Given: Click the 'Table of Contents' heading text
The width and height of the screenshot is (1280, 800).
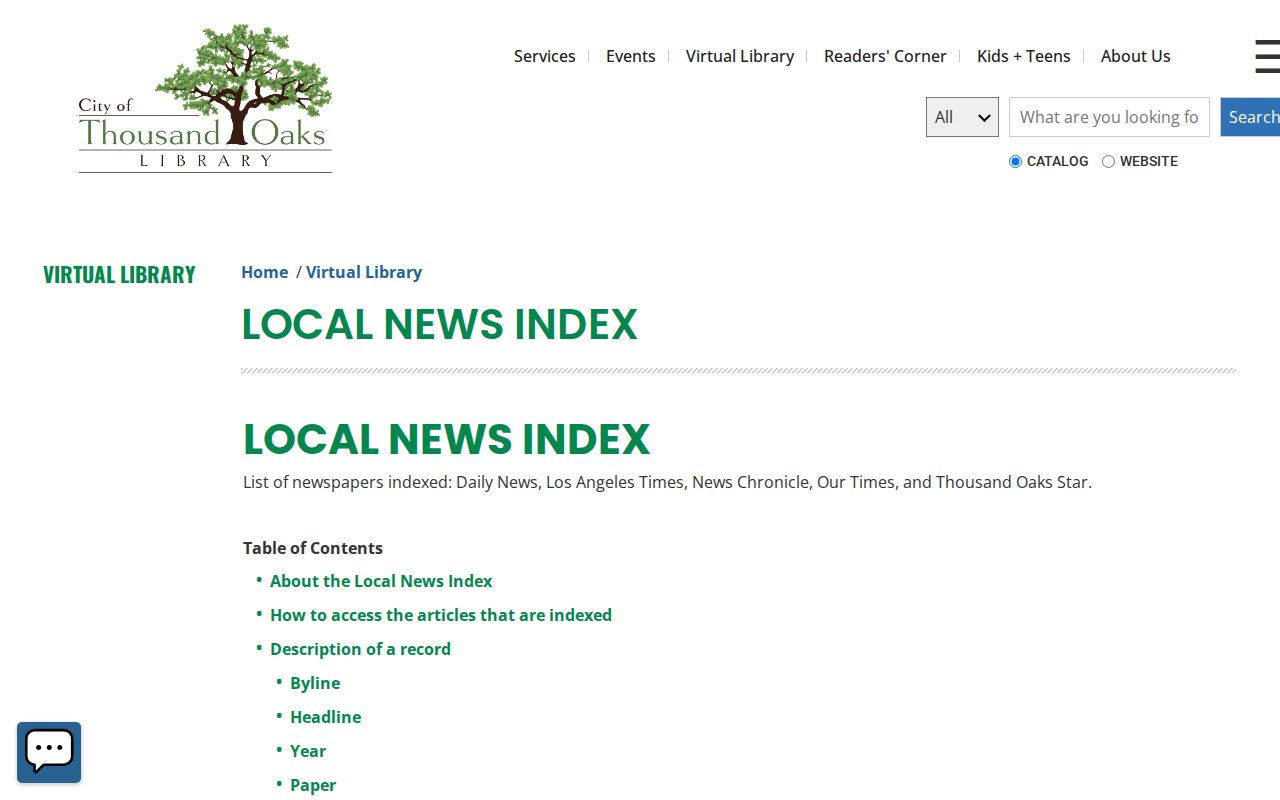Looking at the screenshot, I should [313, 548].
